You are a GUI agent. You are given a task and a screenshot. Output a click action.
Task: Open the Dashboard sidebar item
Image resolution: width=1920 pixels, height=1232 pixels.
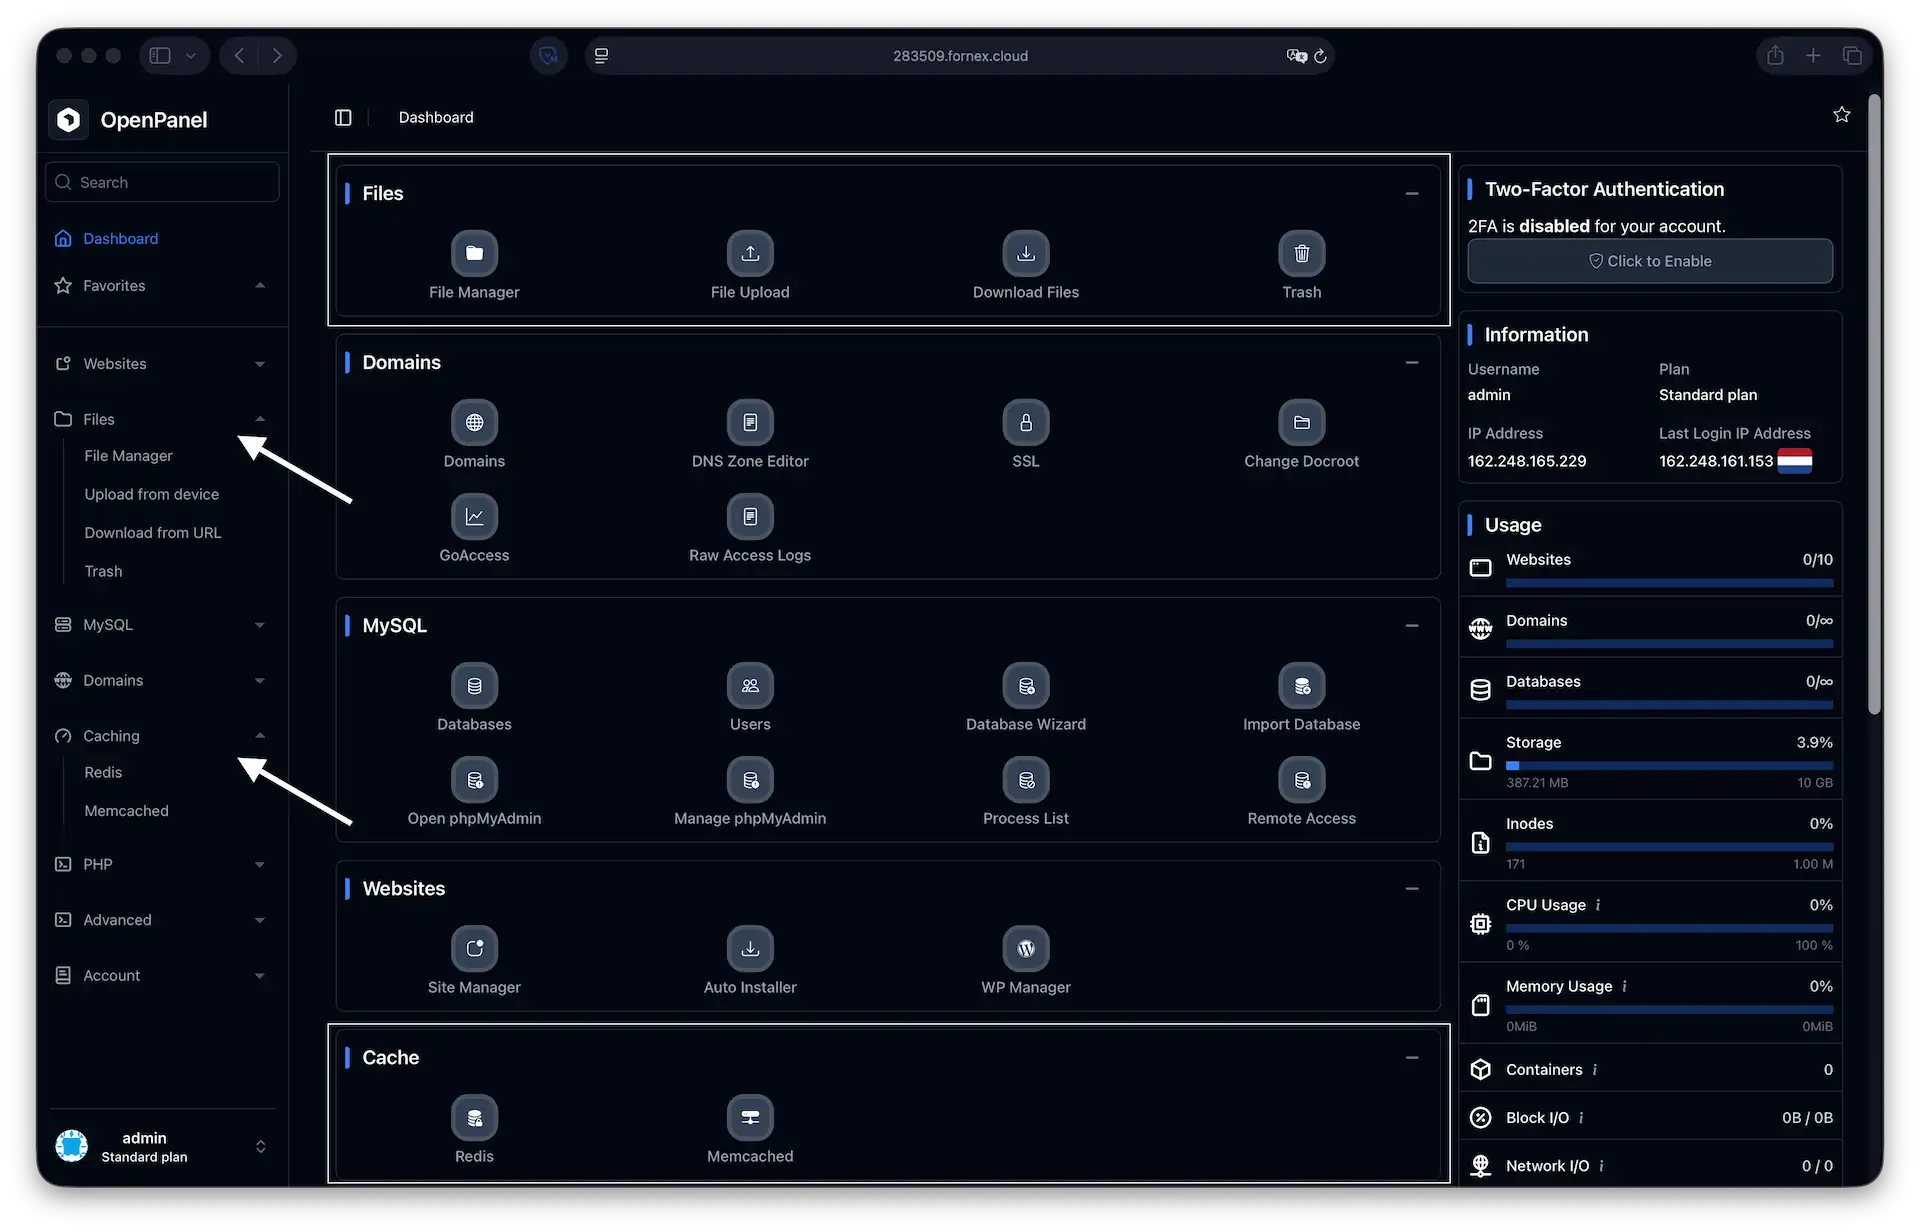tap(119, 238)
